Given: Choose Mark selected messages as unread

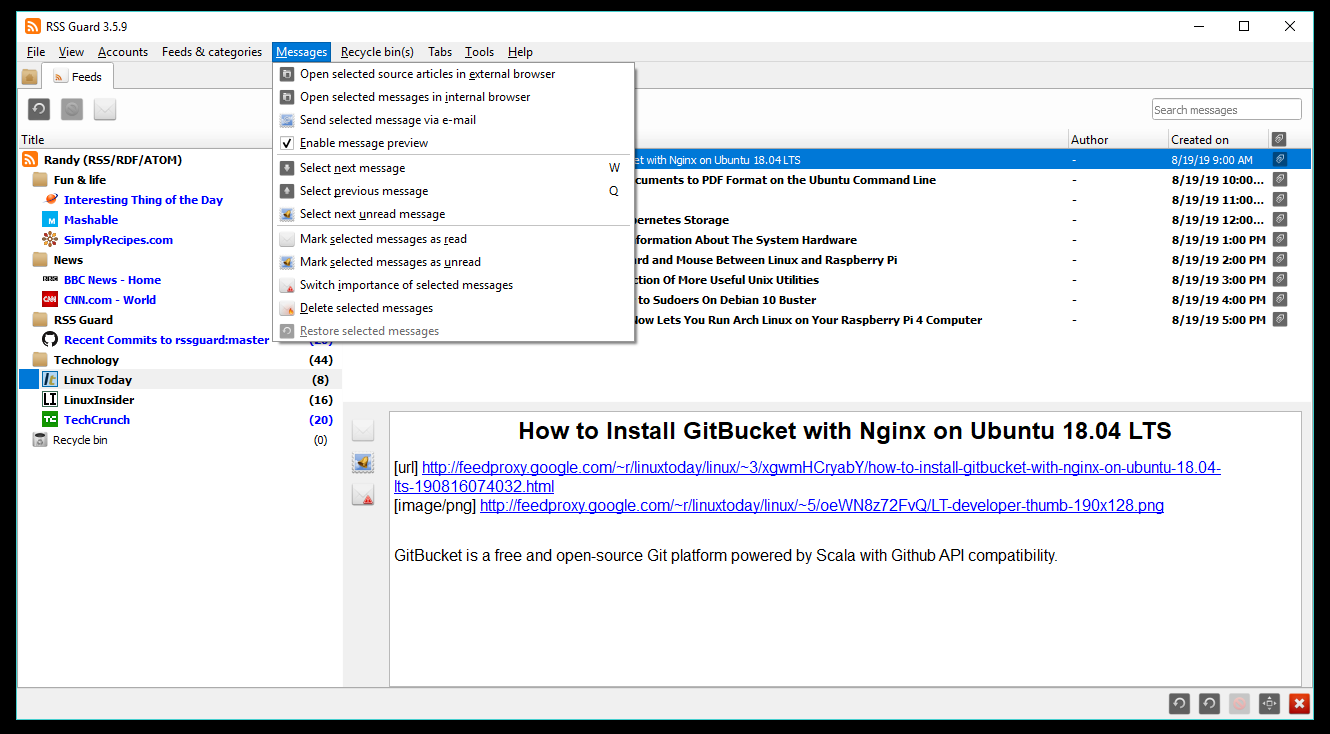Looking at the screenshot, I should [x=454, y=262].
